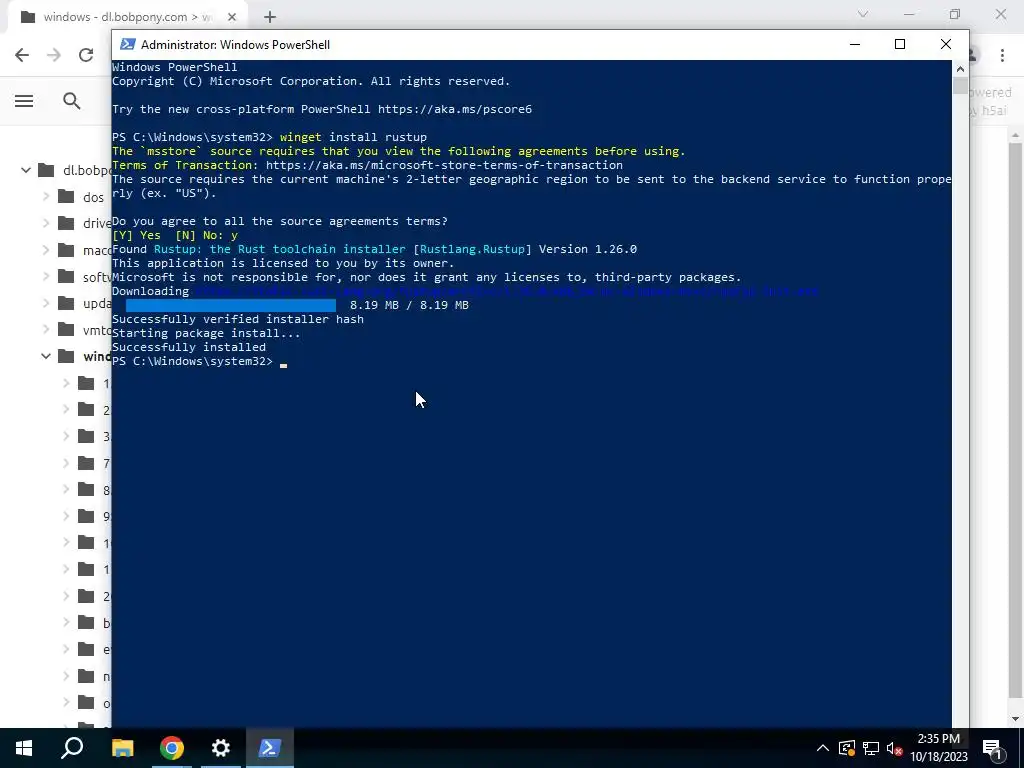Click the PowerShell scrollbar thumb

(960, 86)
